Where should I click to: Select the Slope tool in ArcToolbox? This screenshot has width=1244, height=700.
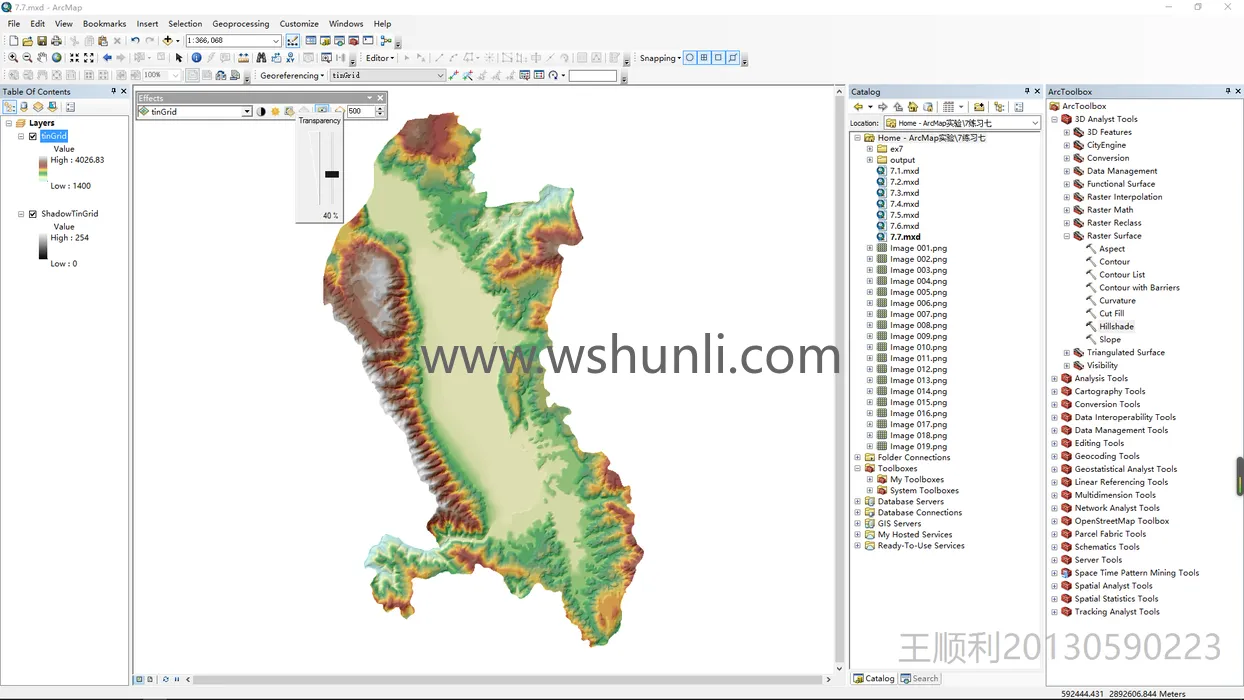[1110, 340]
